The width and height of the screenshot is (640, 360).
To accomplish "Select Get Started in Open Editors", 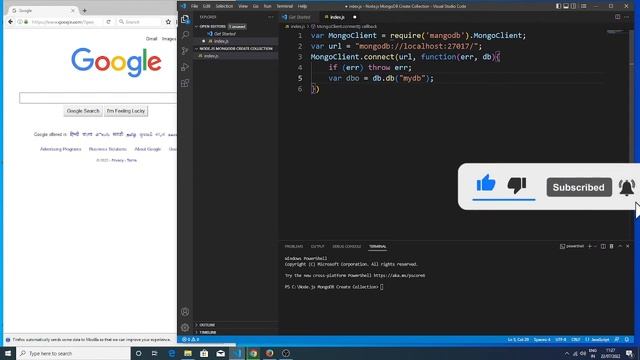I will [224, 34].
